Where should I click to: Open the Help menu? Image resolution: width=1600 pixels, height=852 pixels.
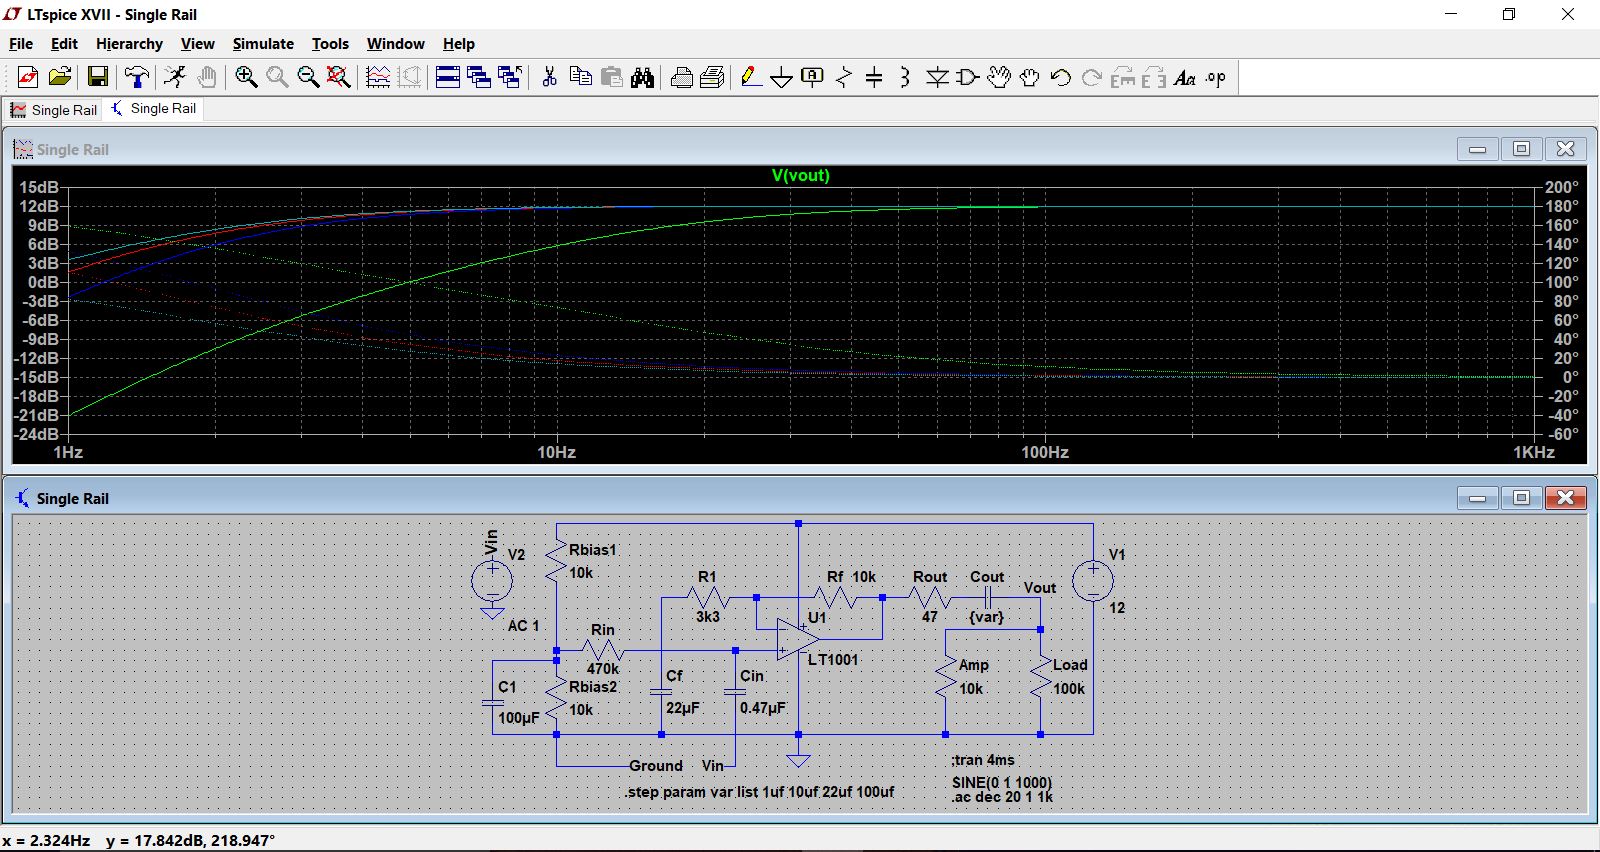point(459,44)
